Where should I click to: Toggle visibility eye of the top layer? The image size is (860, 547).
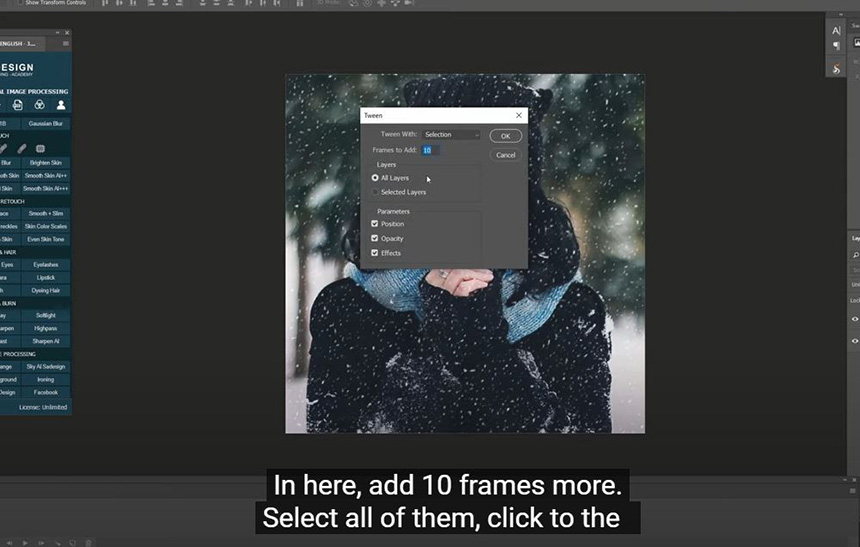pyautogui.click(x=855, y=319)
